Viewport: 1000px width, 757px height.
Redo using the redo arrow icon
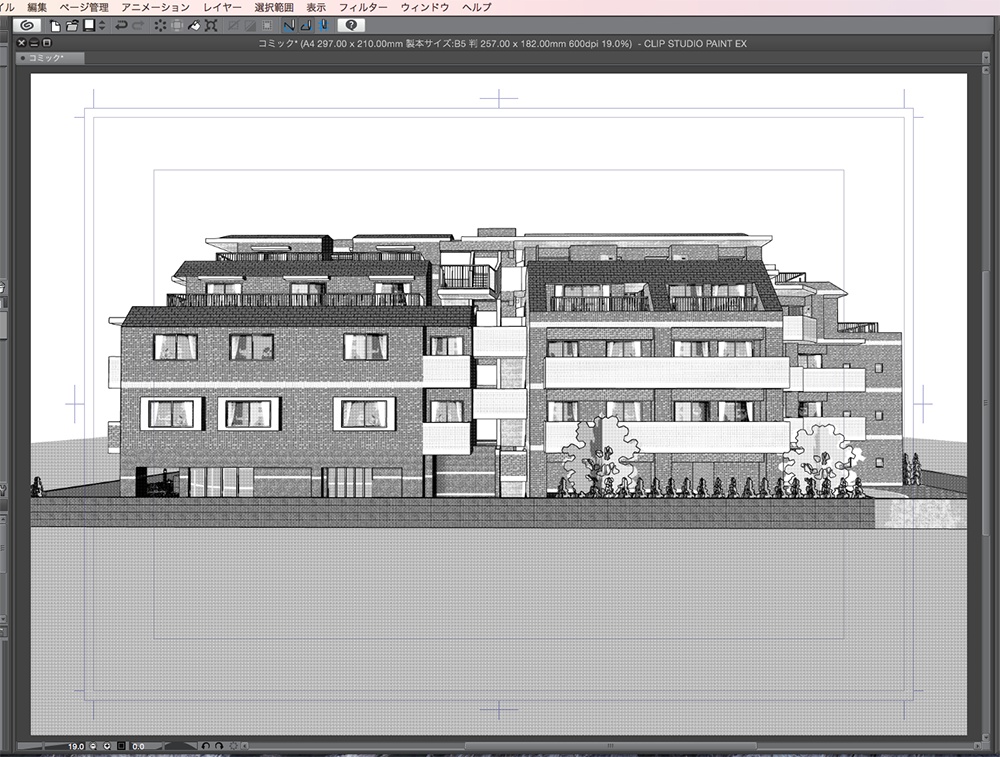138,27
